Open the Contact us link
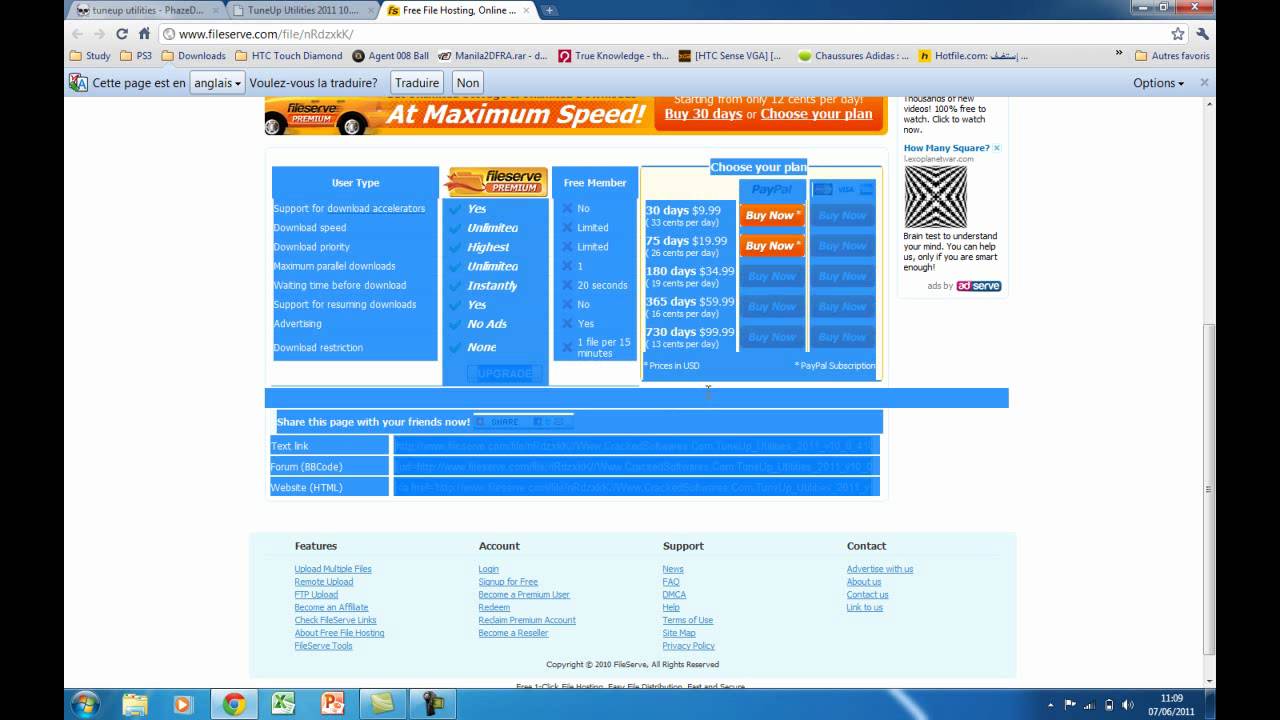 pos(867,595)
